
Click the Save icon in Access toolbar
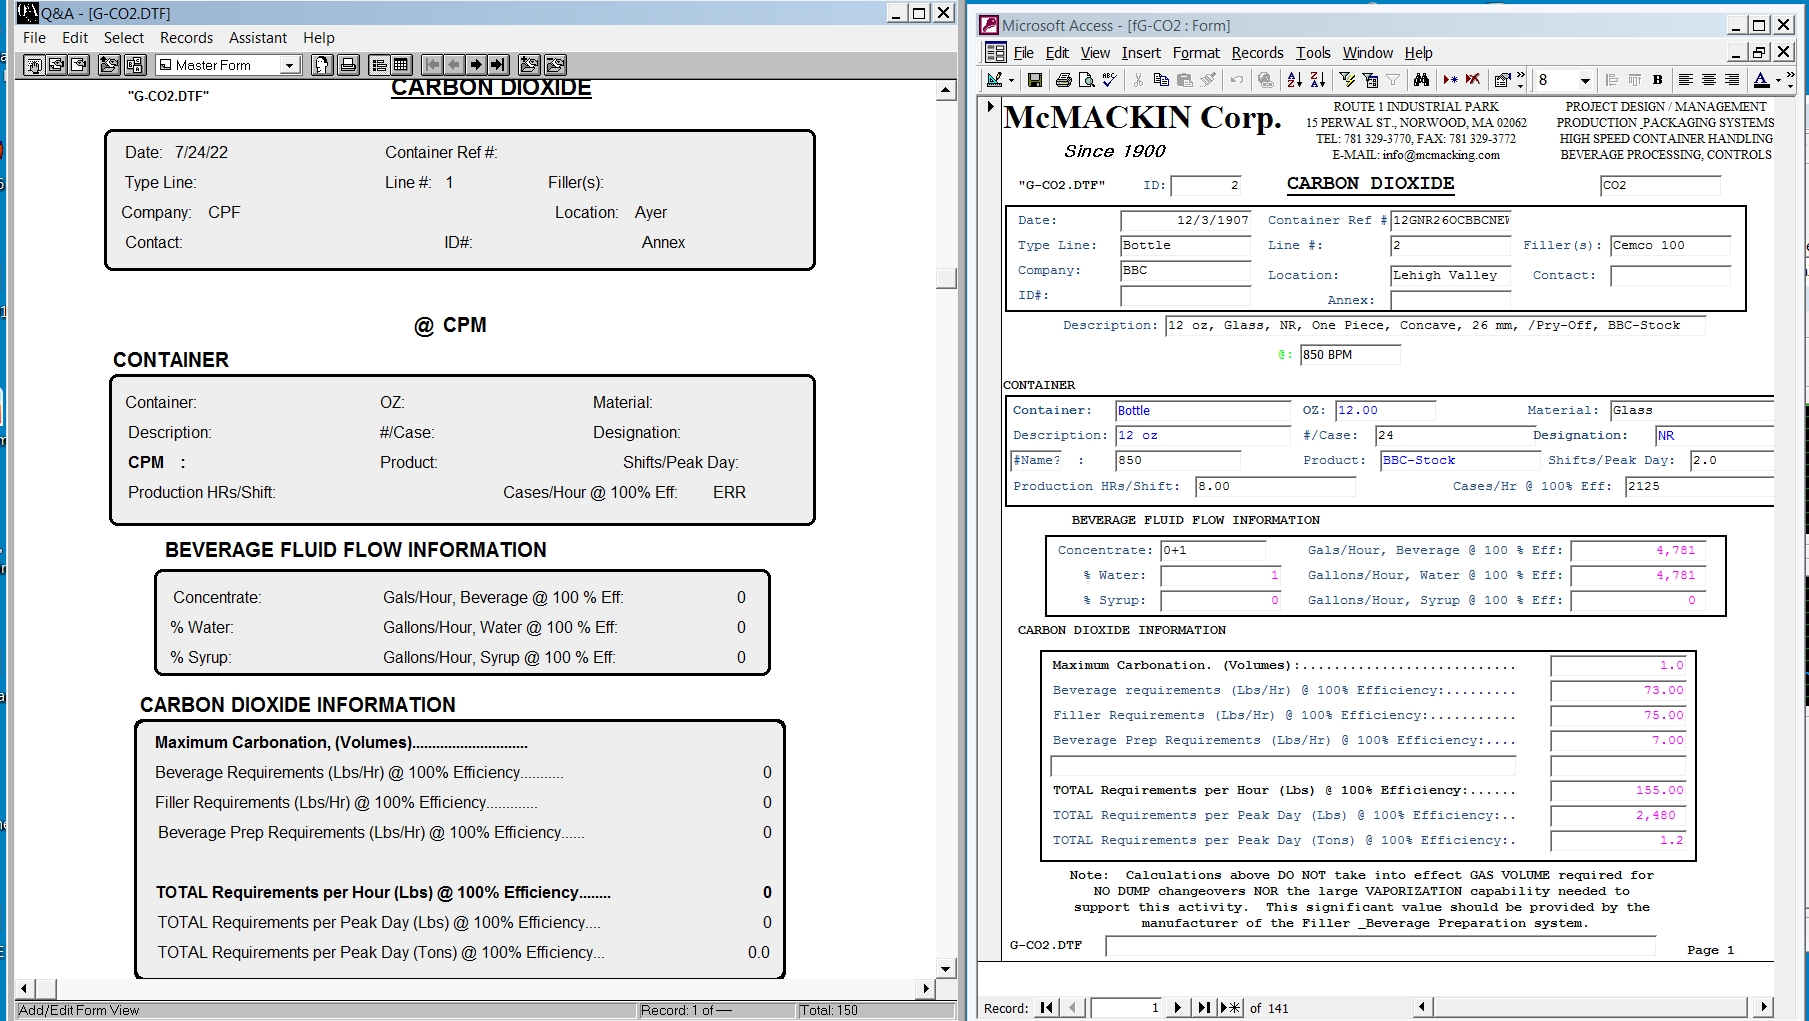[1035, 80]
